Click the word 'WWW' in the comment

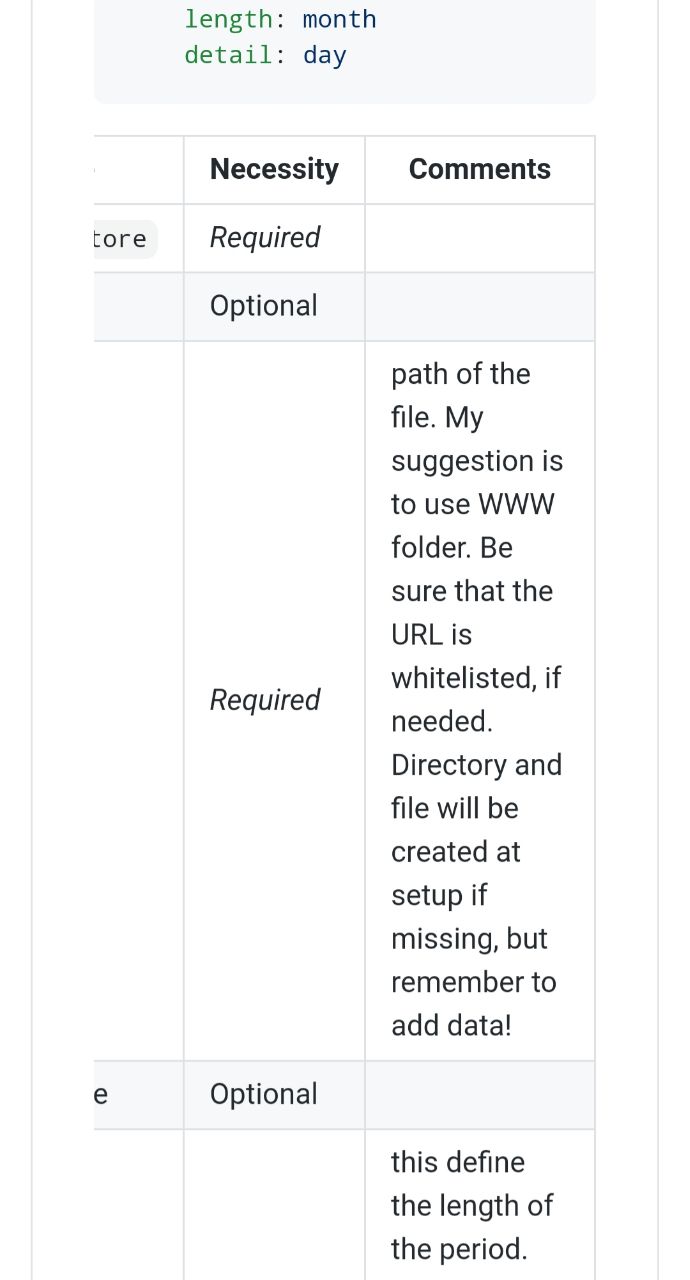point(516,504)
